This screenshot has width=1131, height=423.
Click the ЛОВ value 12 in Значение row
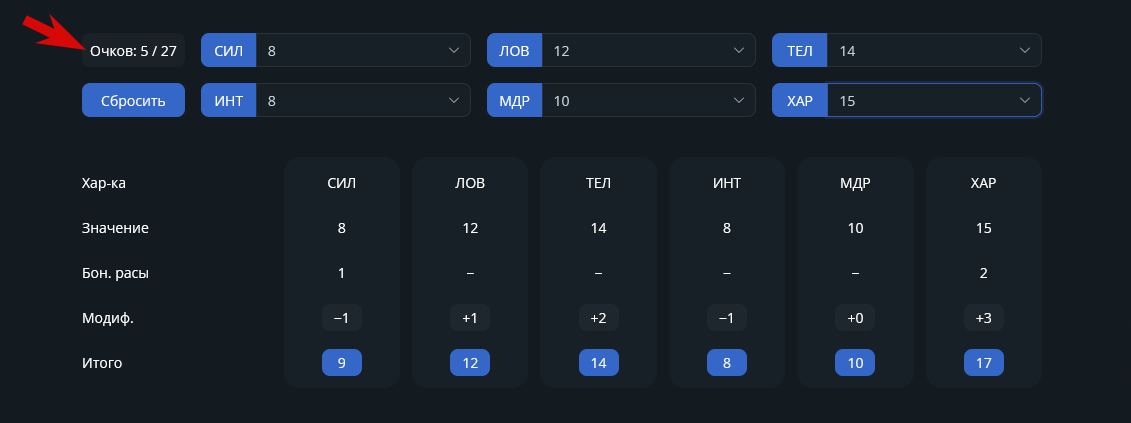pos(470,228)
